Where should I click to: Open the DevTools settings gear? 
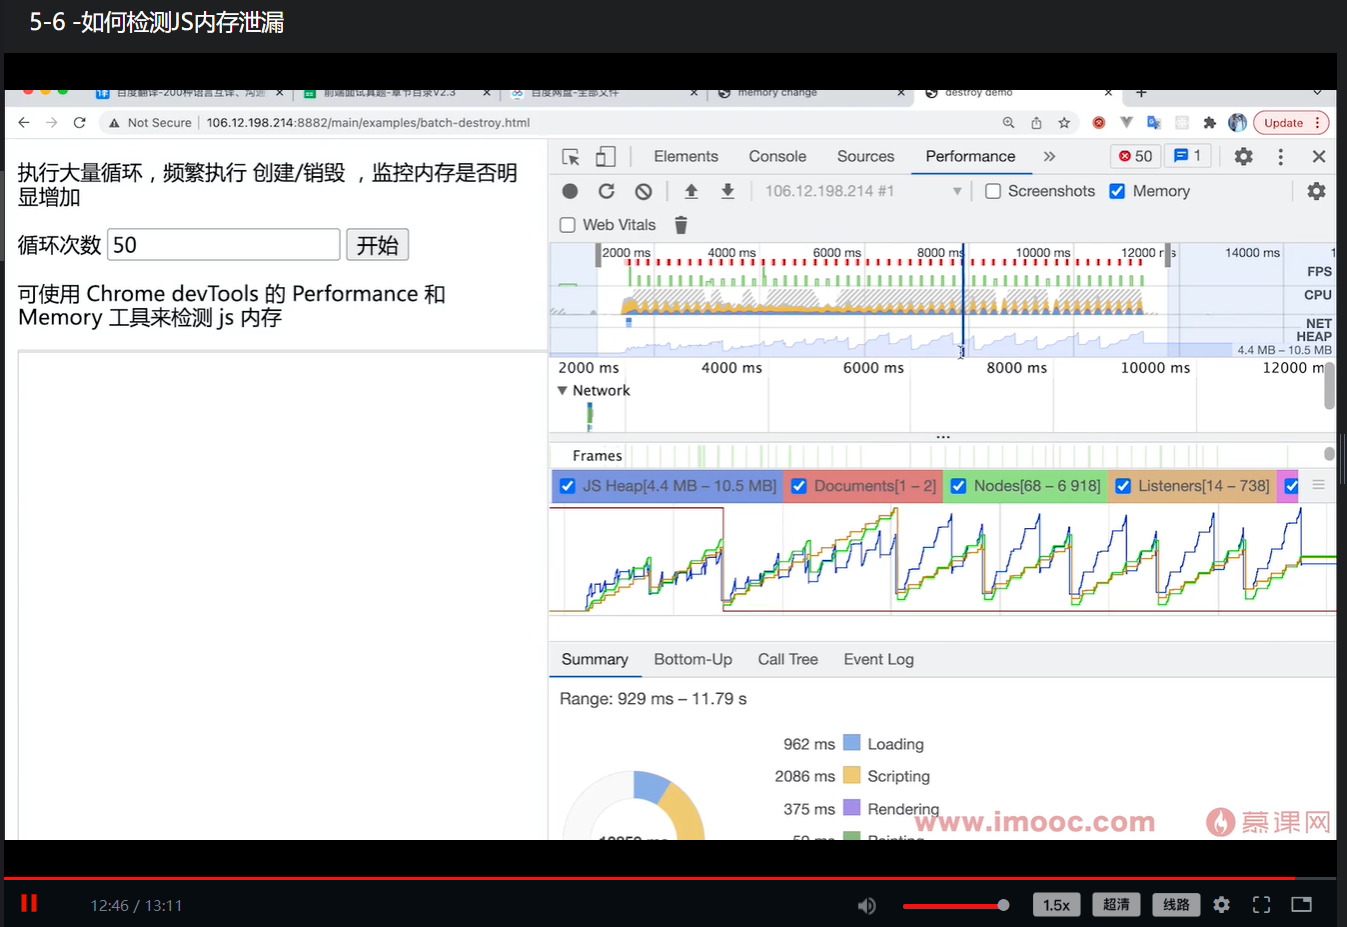(x=1243, y=157)
